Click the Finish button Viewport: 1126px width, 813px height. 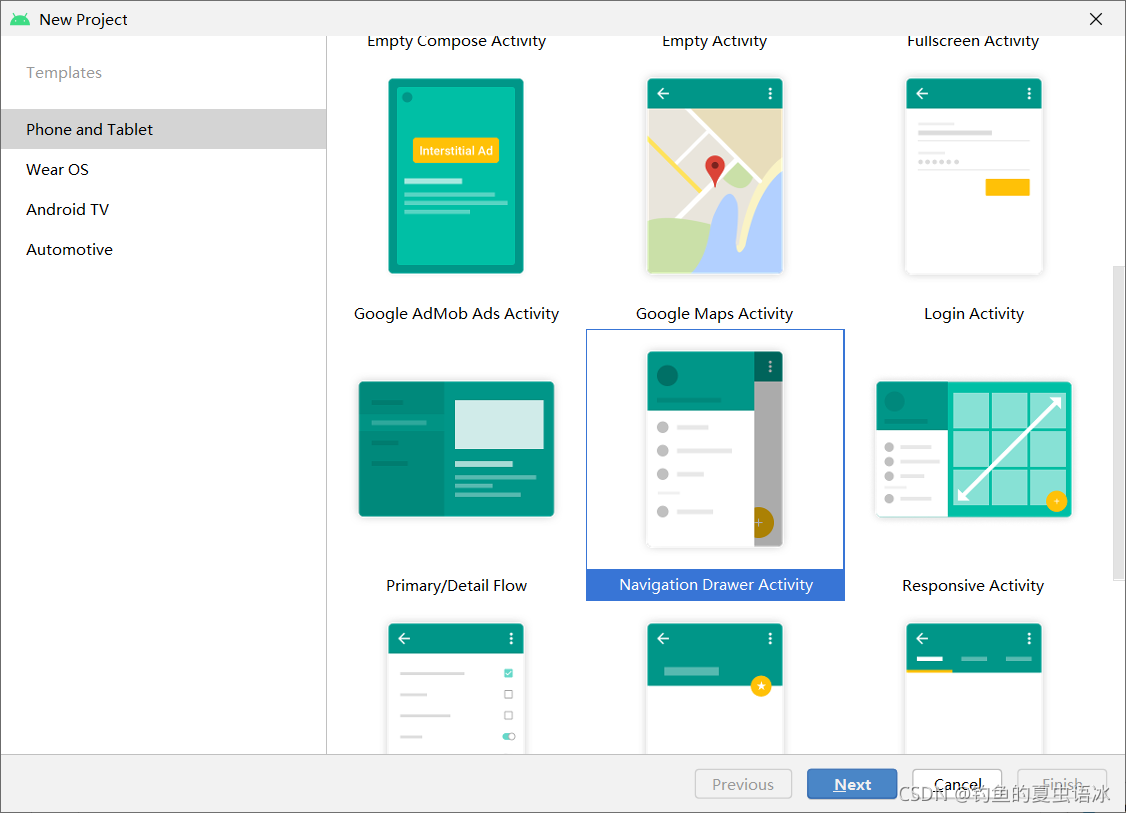tap(1062, 784)
